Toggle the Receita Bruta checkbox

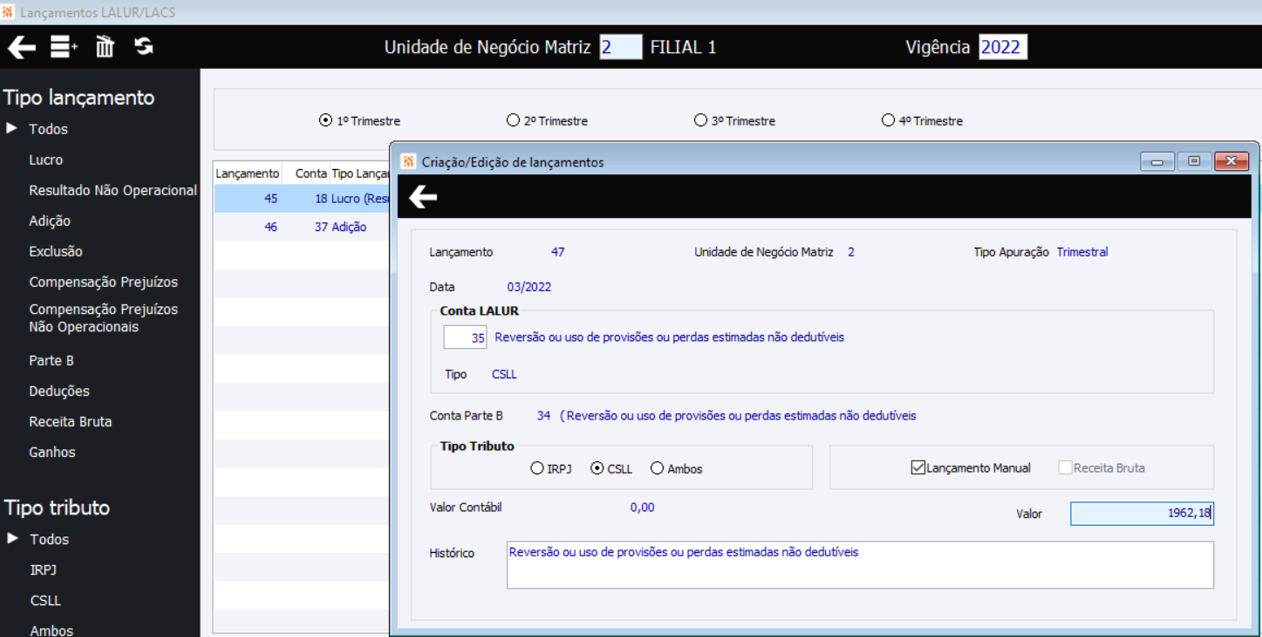(x=1065, y=467)
